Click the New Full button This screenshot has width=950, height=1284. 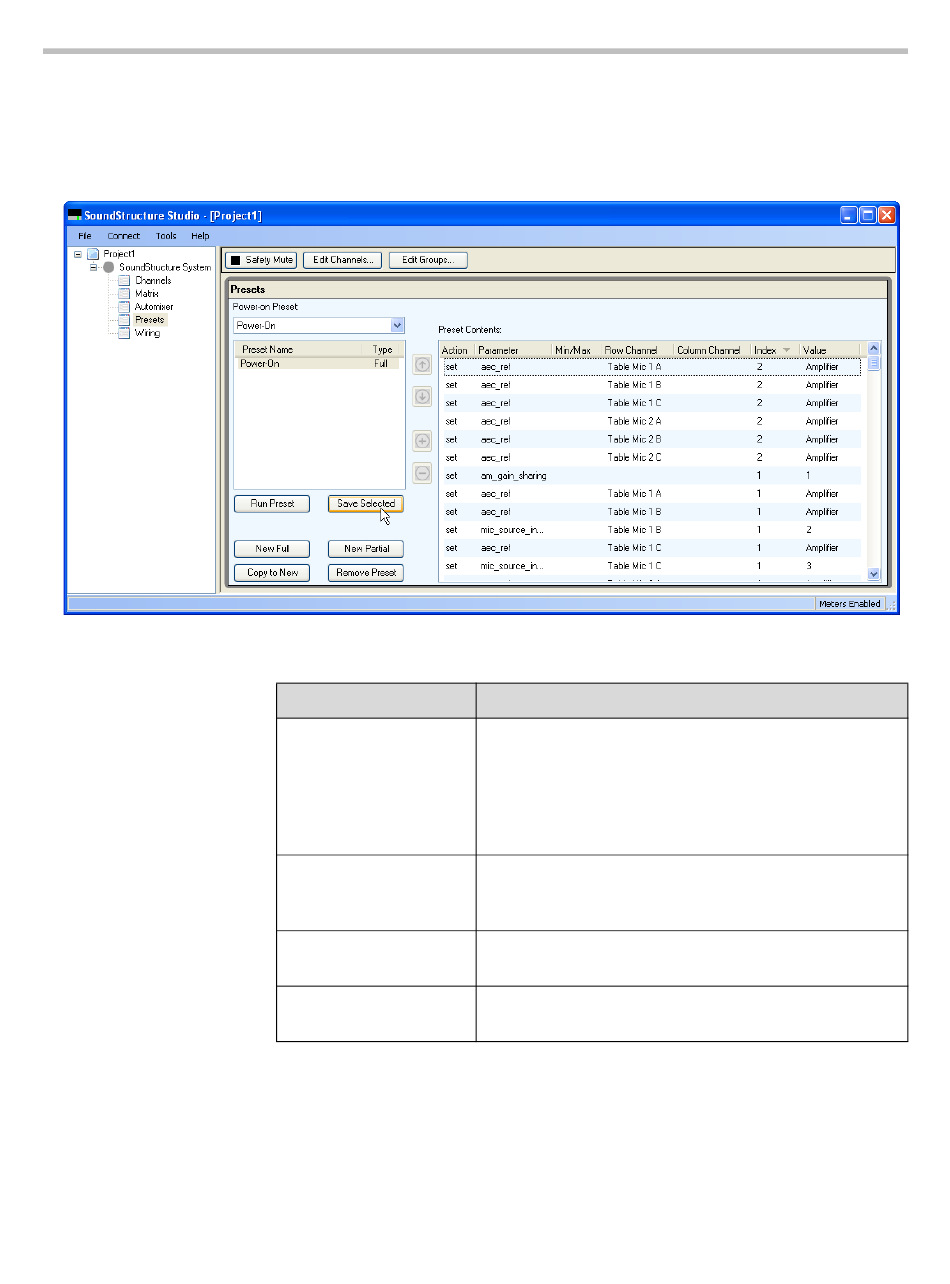(272, 549)
